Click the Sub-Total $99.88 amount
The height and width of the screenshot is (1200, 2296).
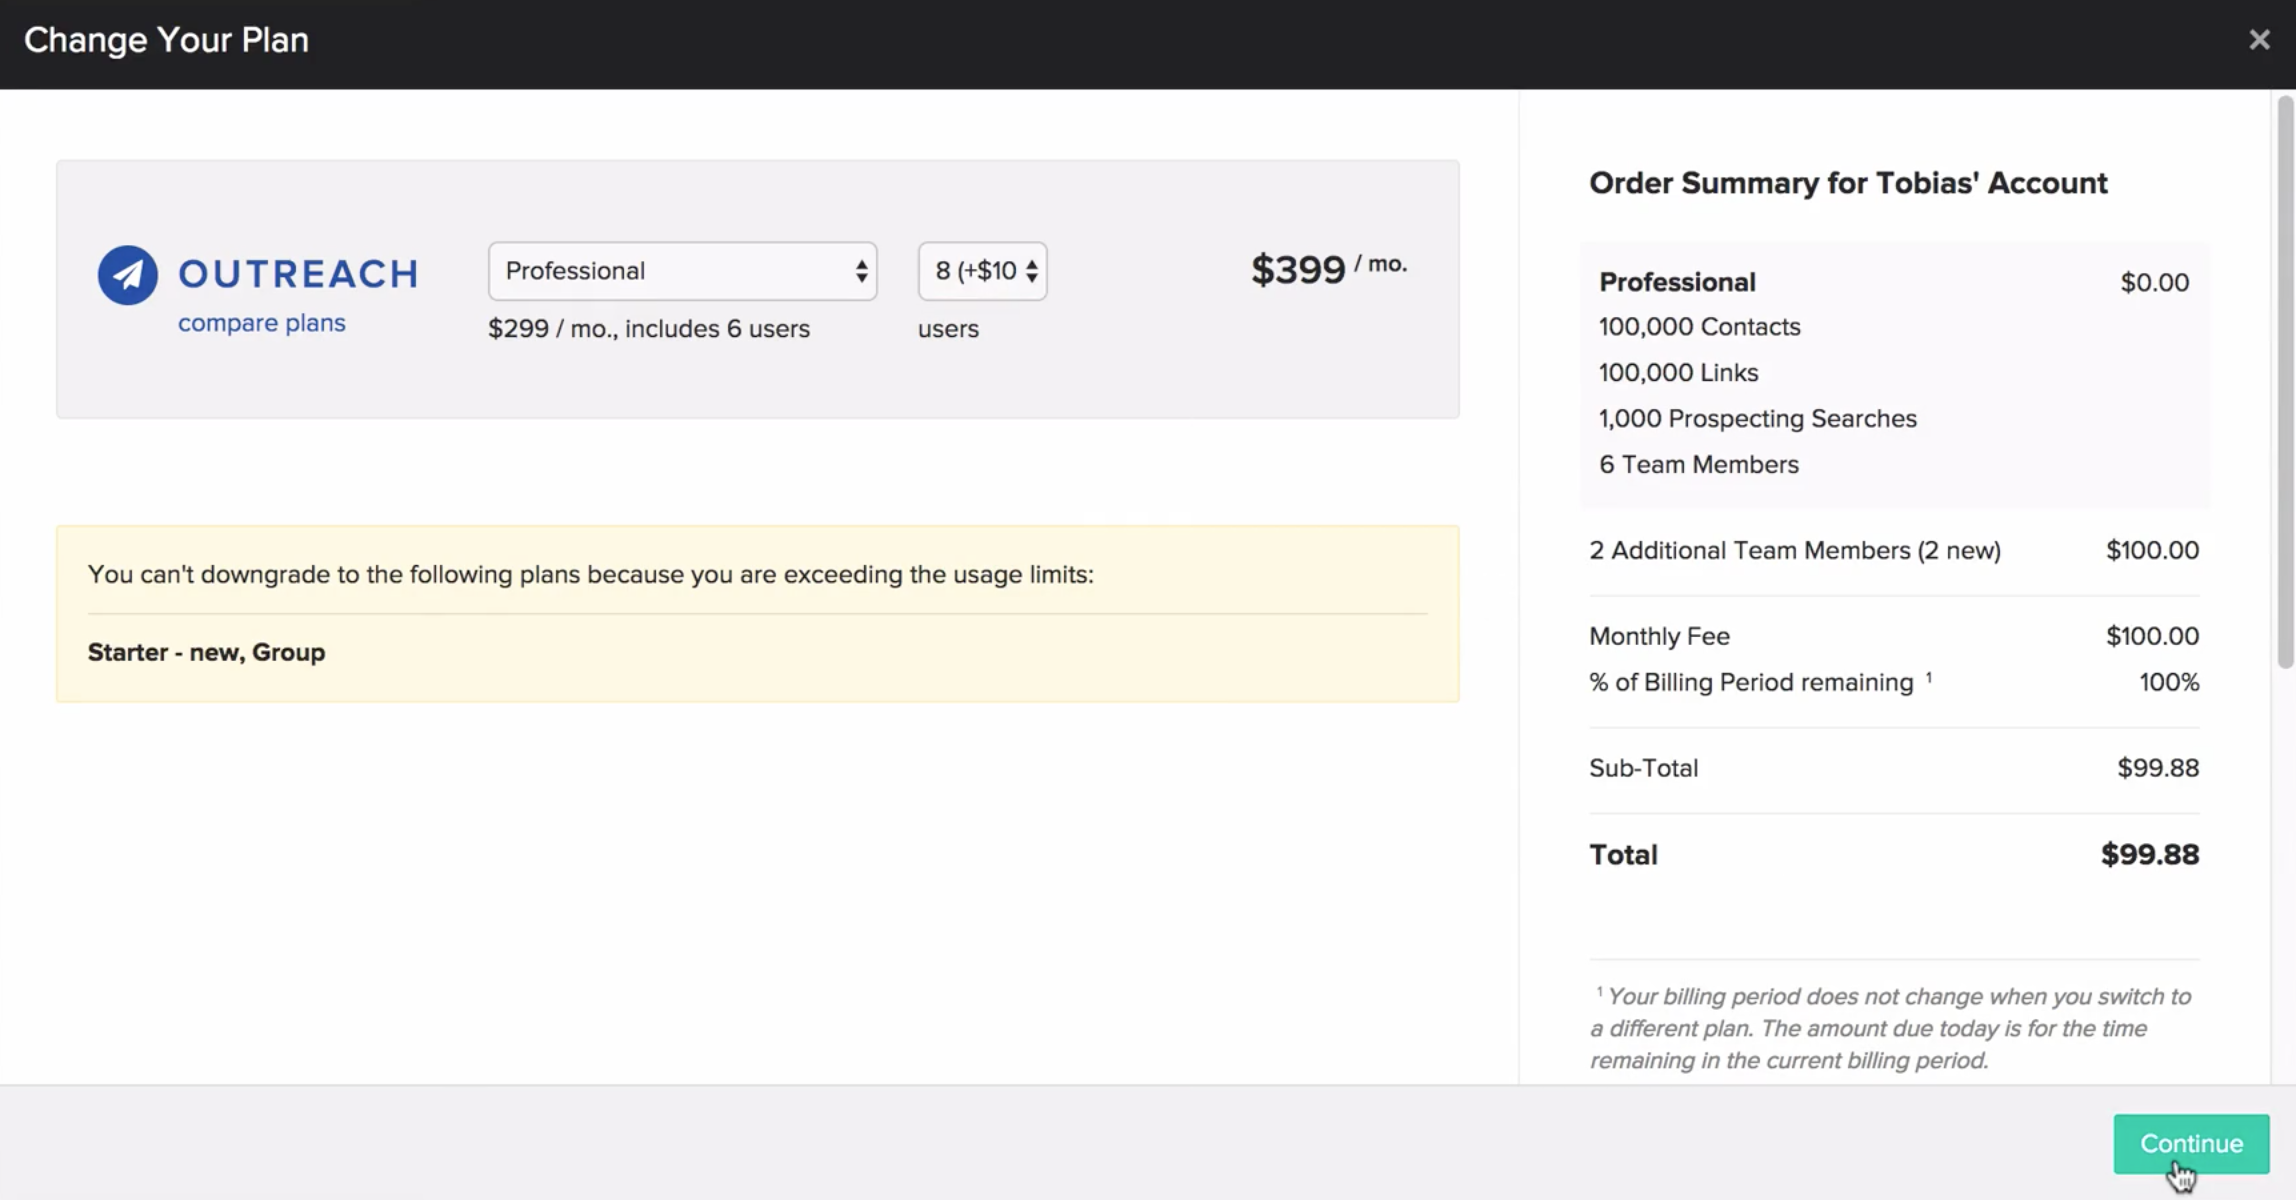point(2158,769)
